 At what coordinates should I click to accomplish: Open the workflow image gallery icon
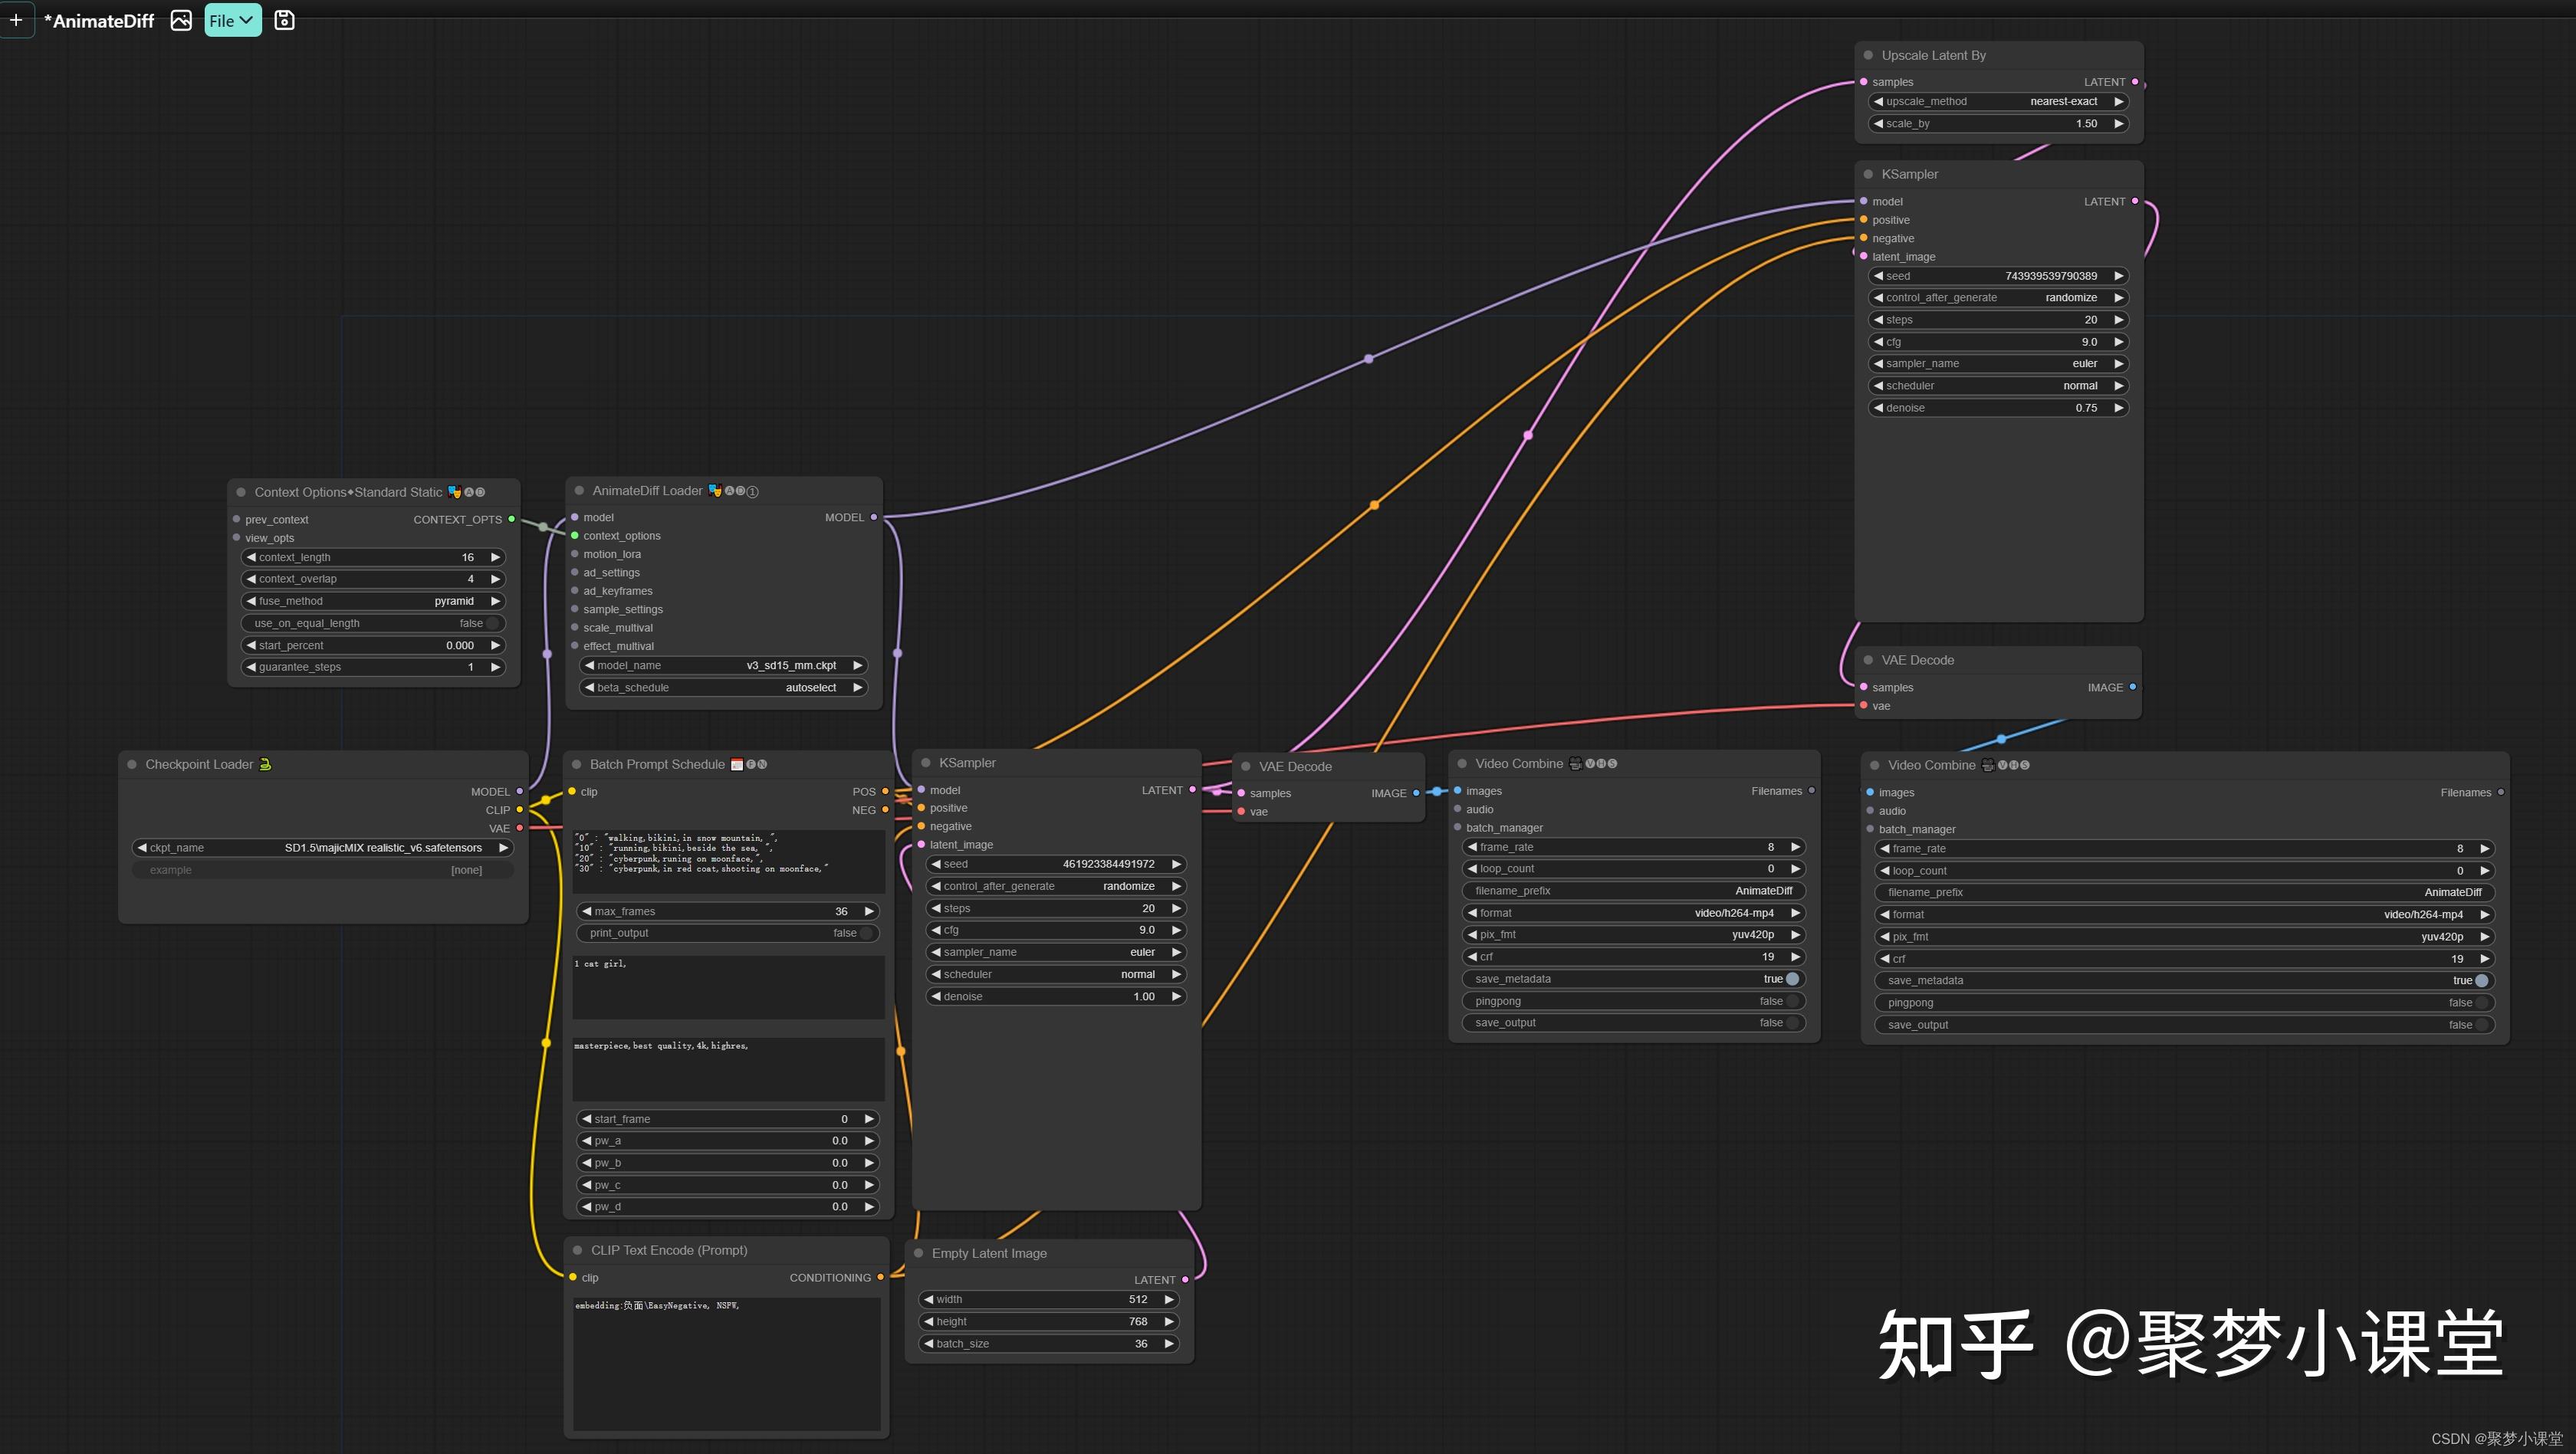coord(181,20)
